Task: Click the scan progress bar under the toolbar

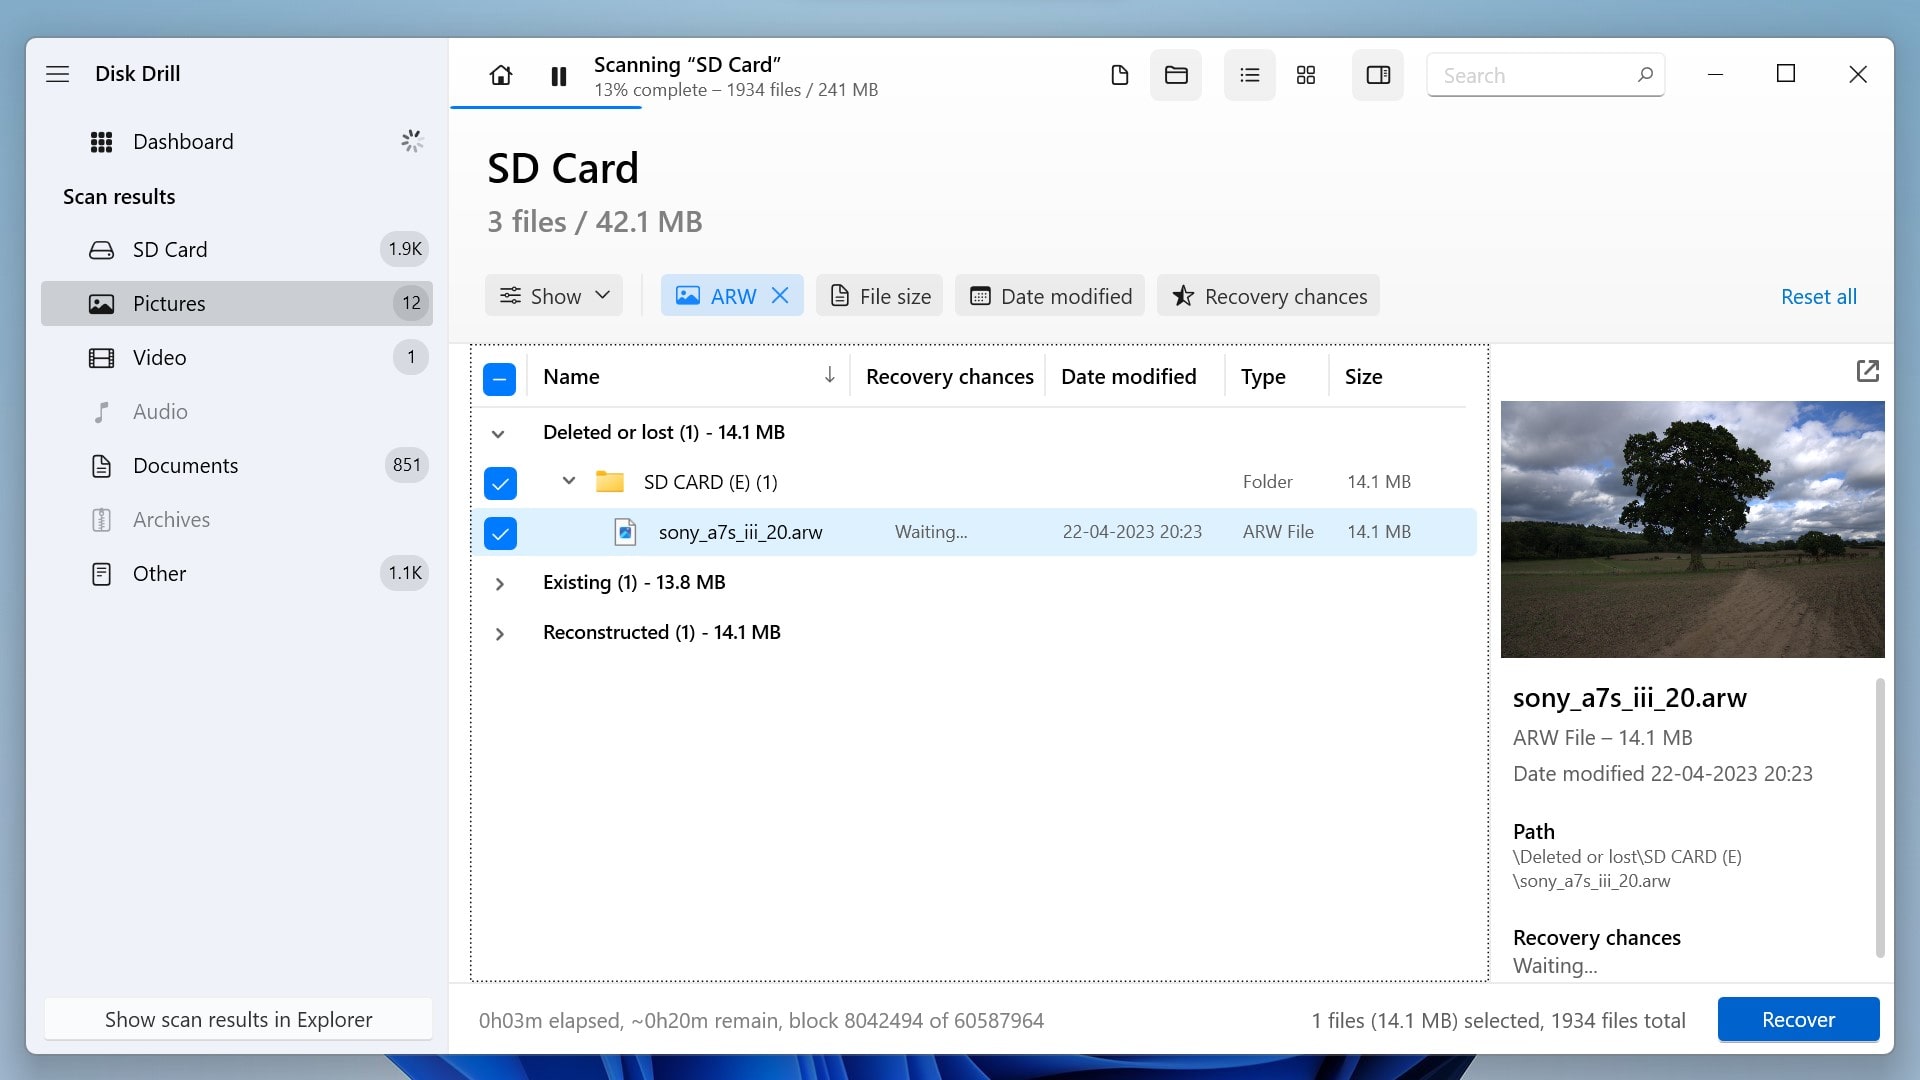Action: click(x=546, y=107)
